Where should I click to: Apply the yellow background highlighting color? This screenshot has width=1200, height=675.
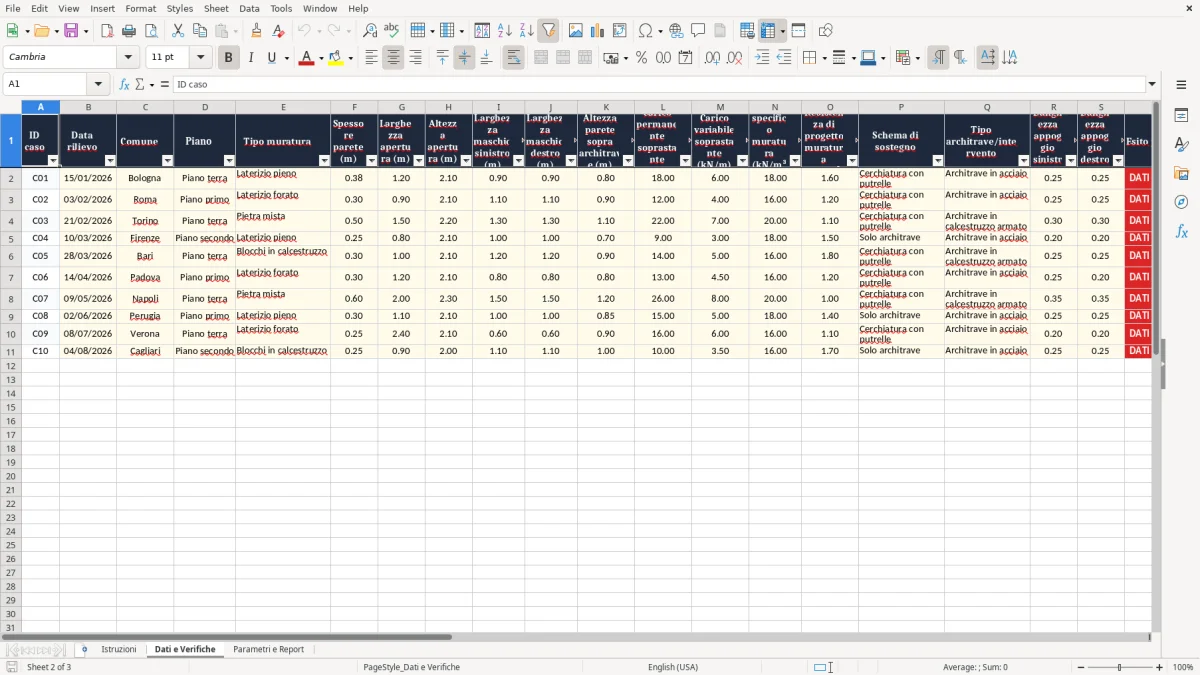click(x=335, y=58)
